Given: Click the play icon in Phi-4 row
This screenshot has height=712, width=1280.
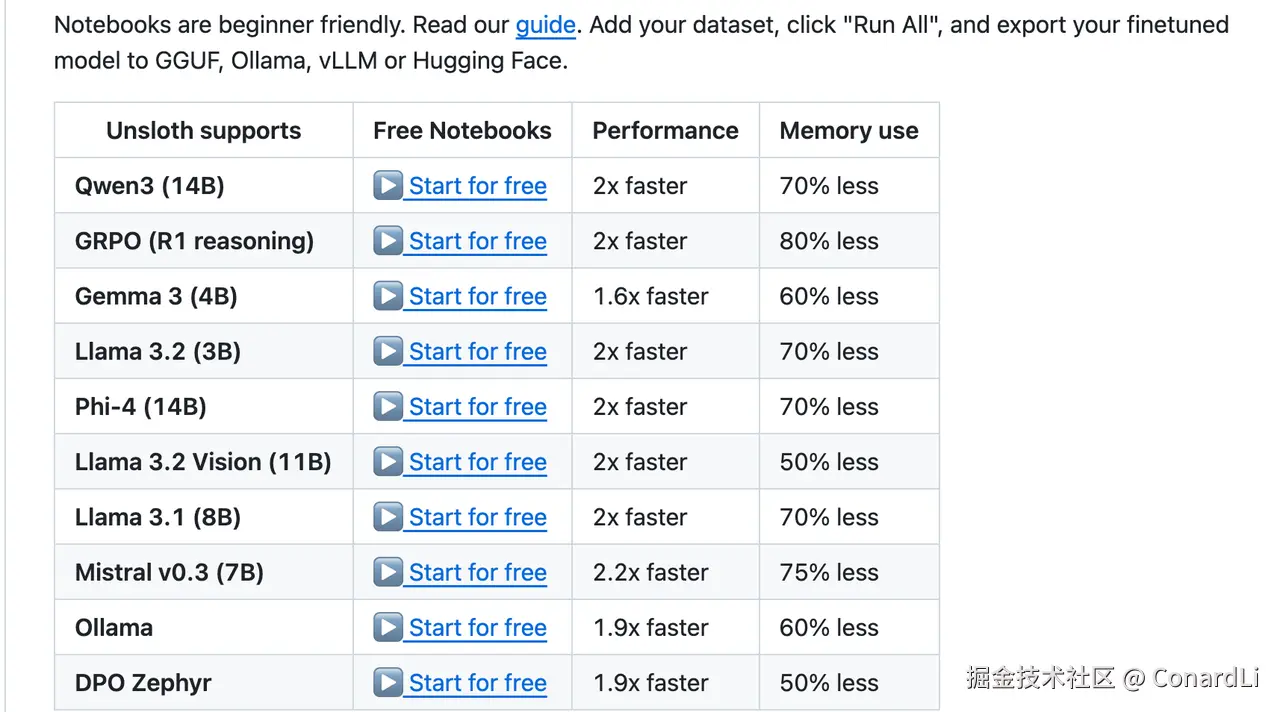Looking at the screenshot, I should 388,406.
